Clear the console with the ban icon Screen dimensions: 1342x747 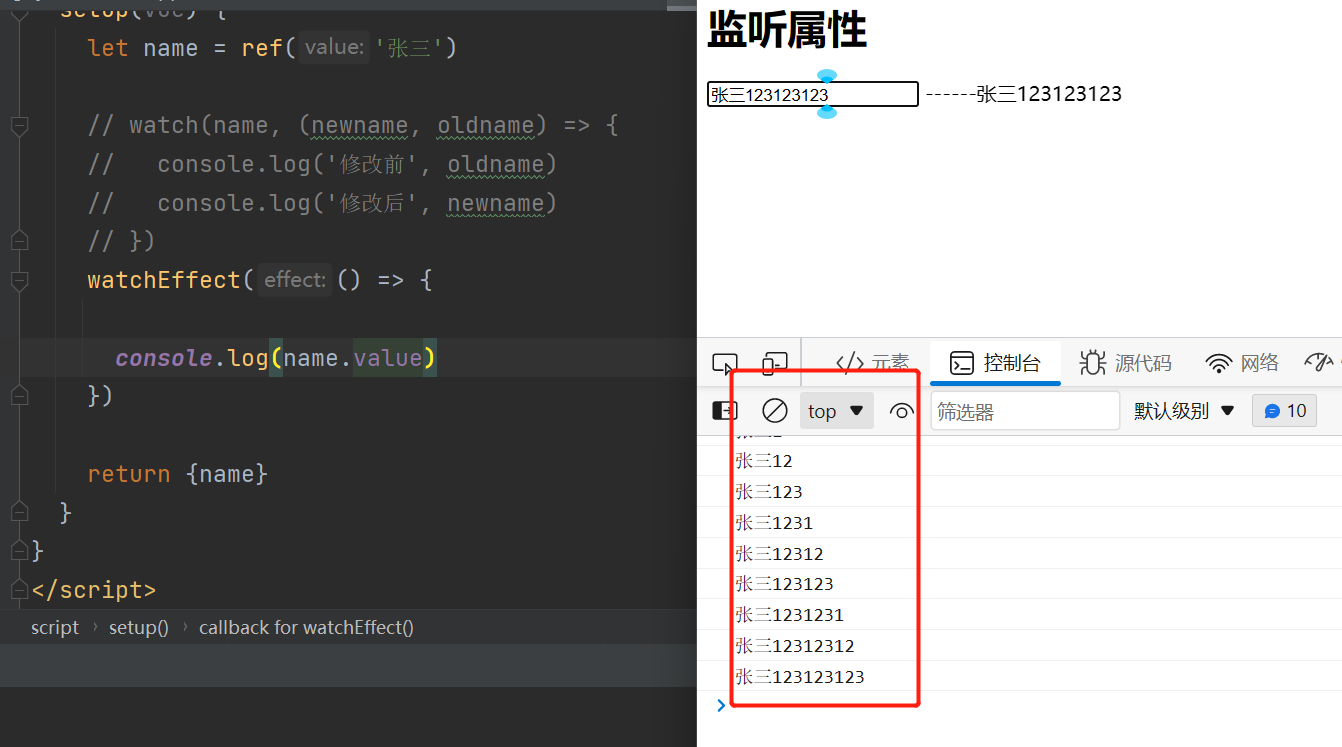pos(775,411)
